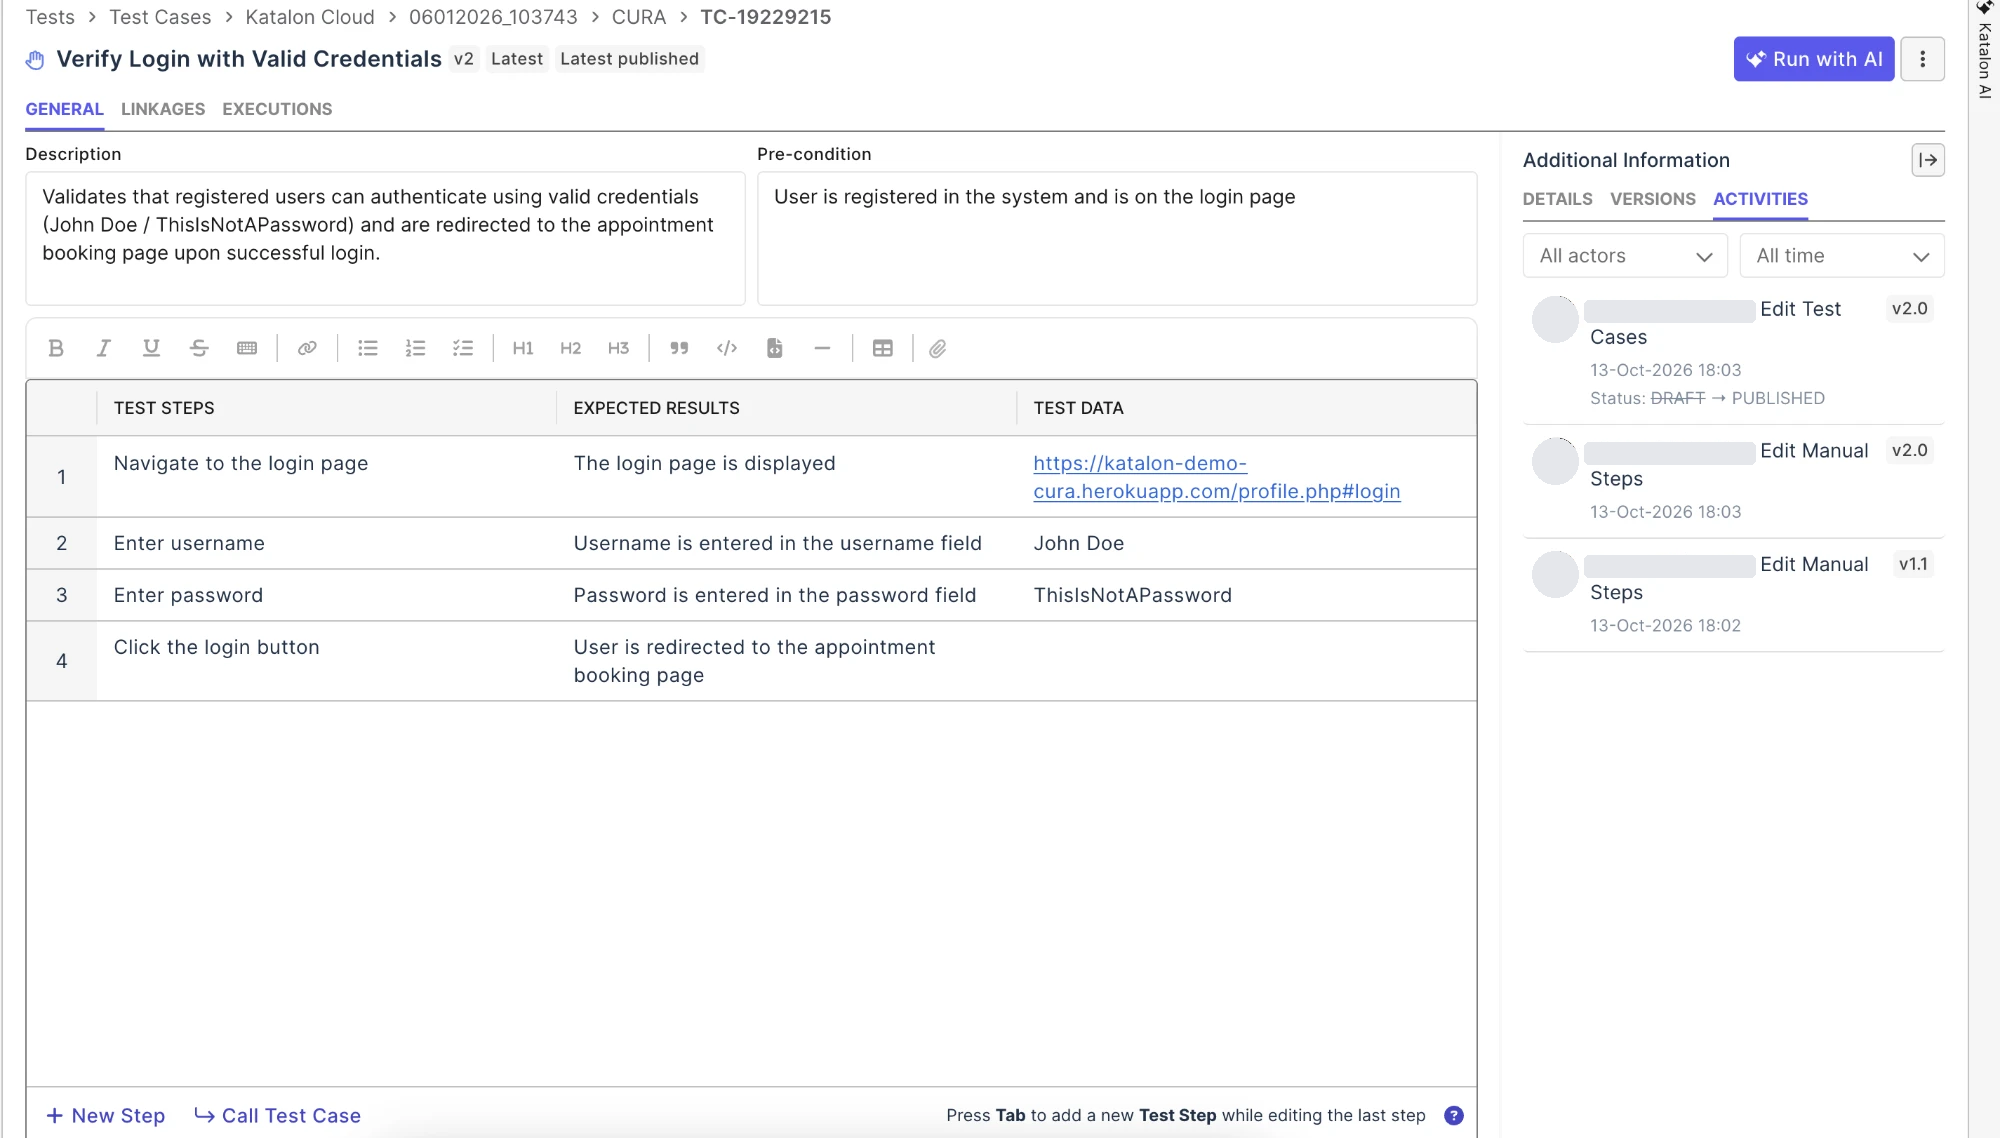The height and width of the screenshot is (1138, 2000).
Task: Apply H2 heading style
Action: point(571,348)
